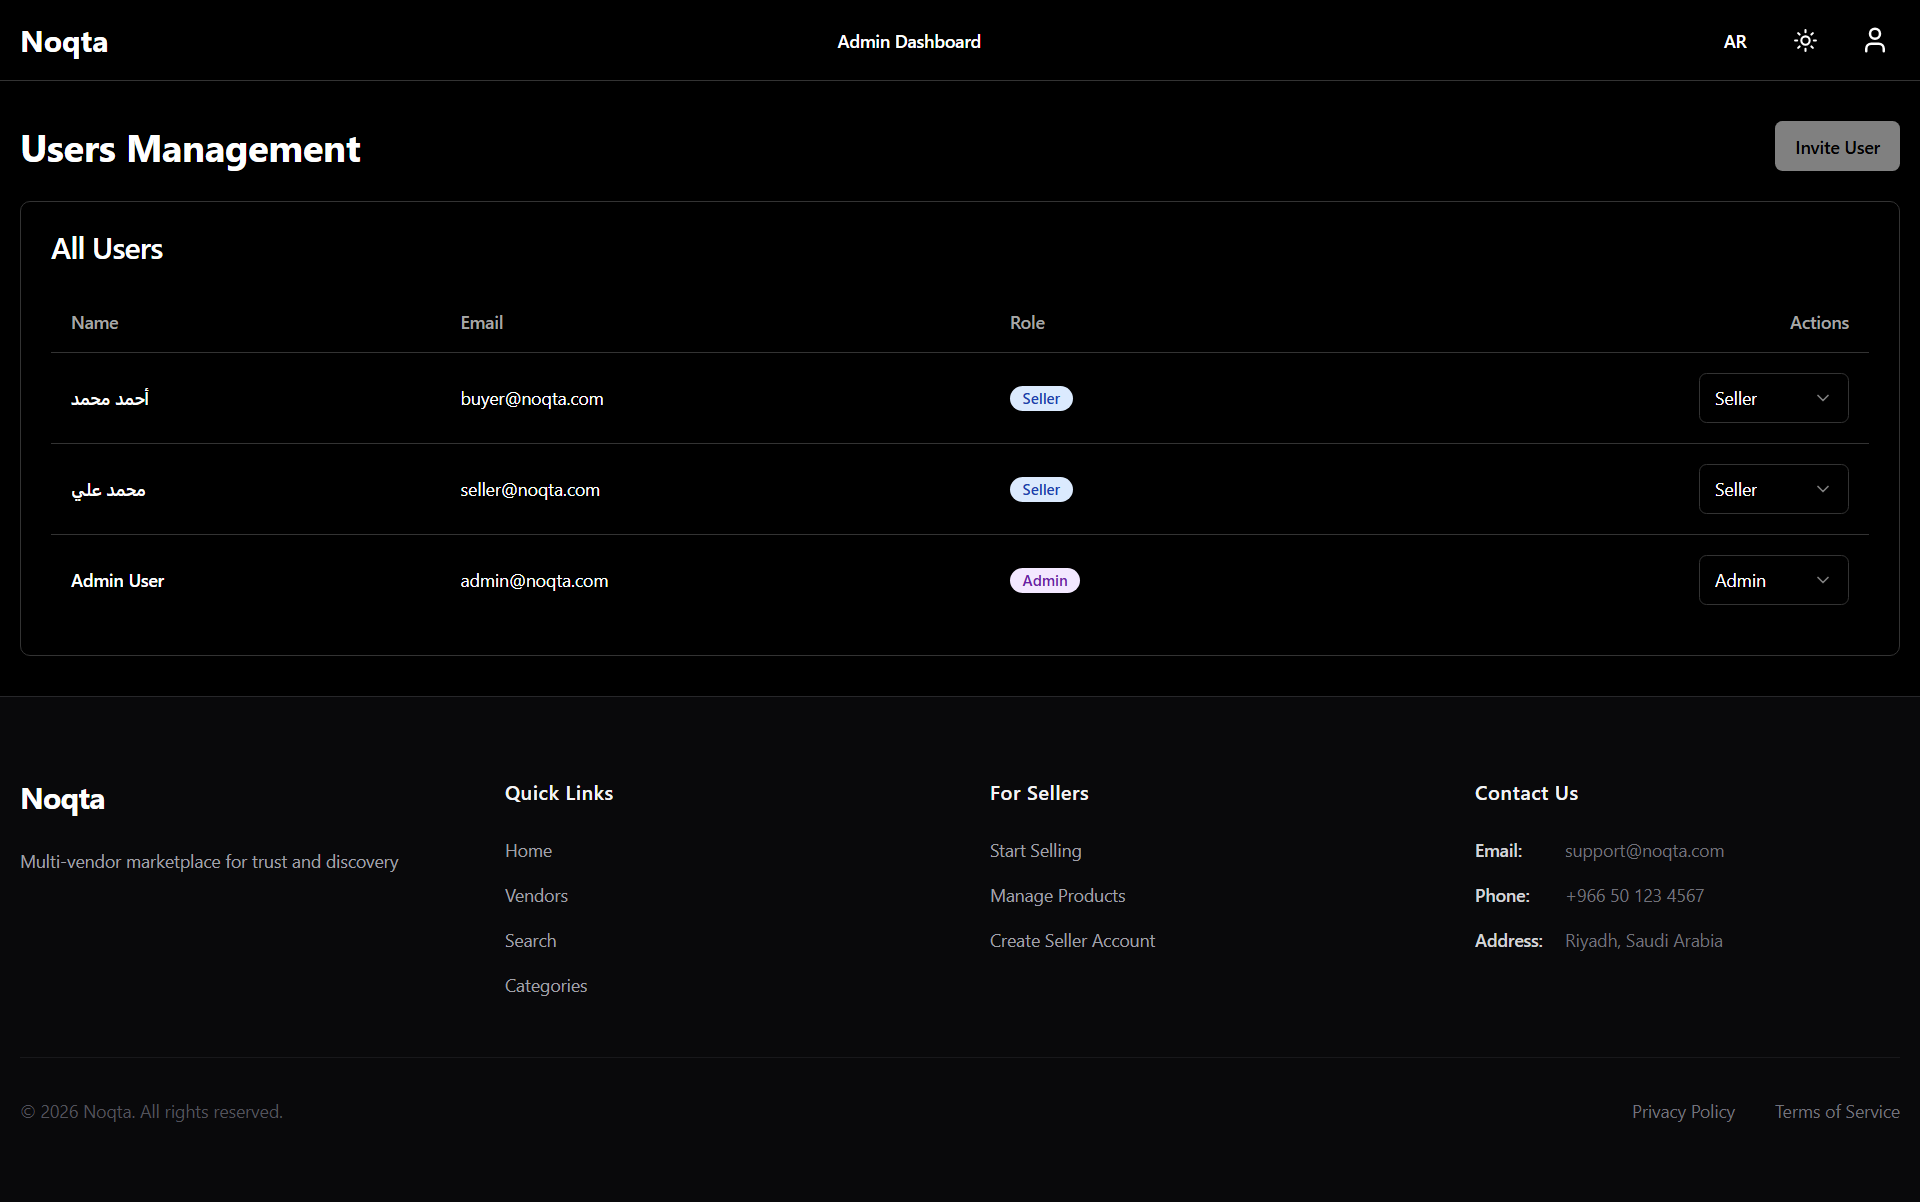Click the Seller badge in buyer@noqta.com row
The width and height of the screenshot is (1920, 1202).
tap(1041, 398)
